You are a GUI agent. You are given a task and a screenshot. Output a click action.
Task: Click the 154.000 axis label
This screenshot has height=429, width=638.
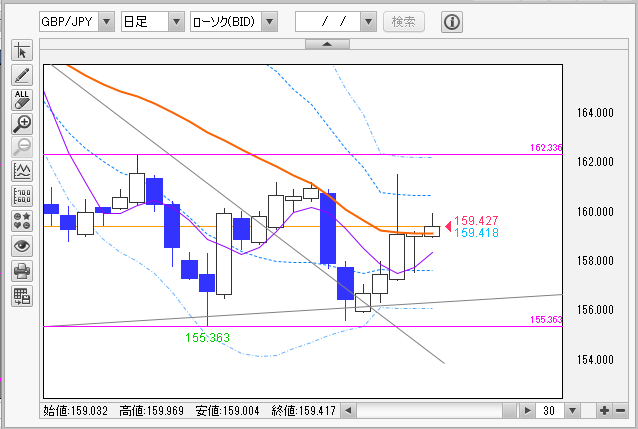(595, 360)
